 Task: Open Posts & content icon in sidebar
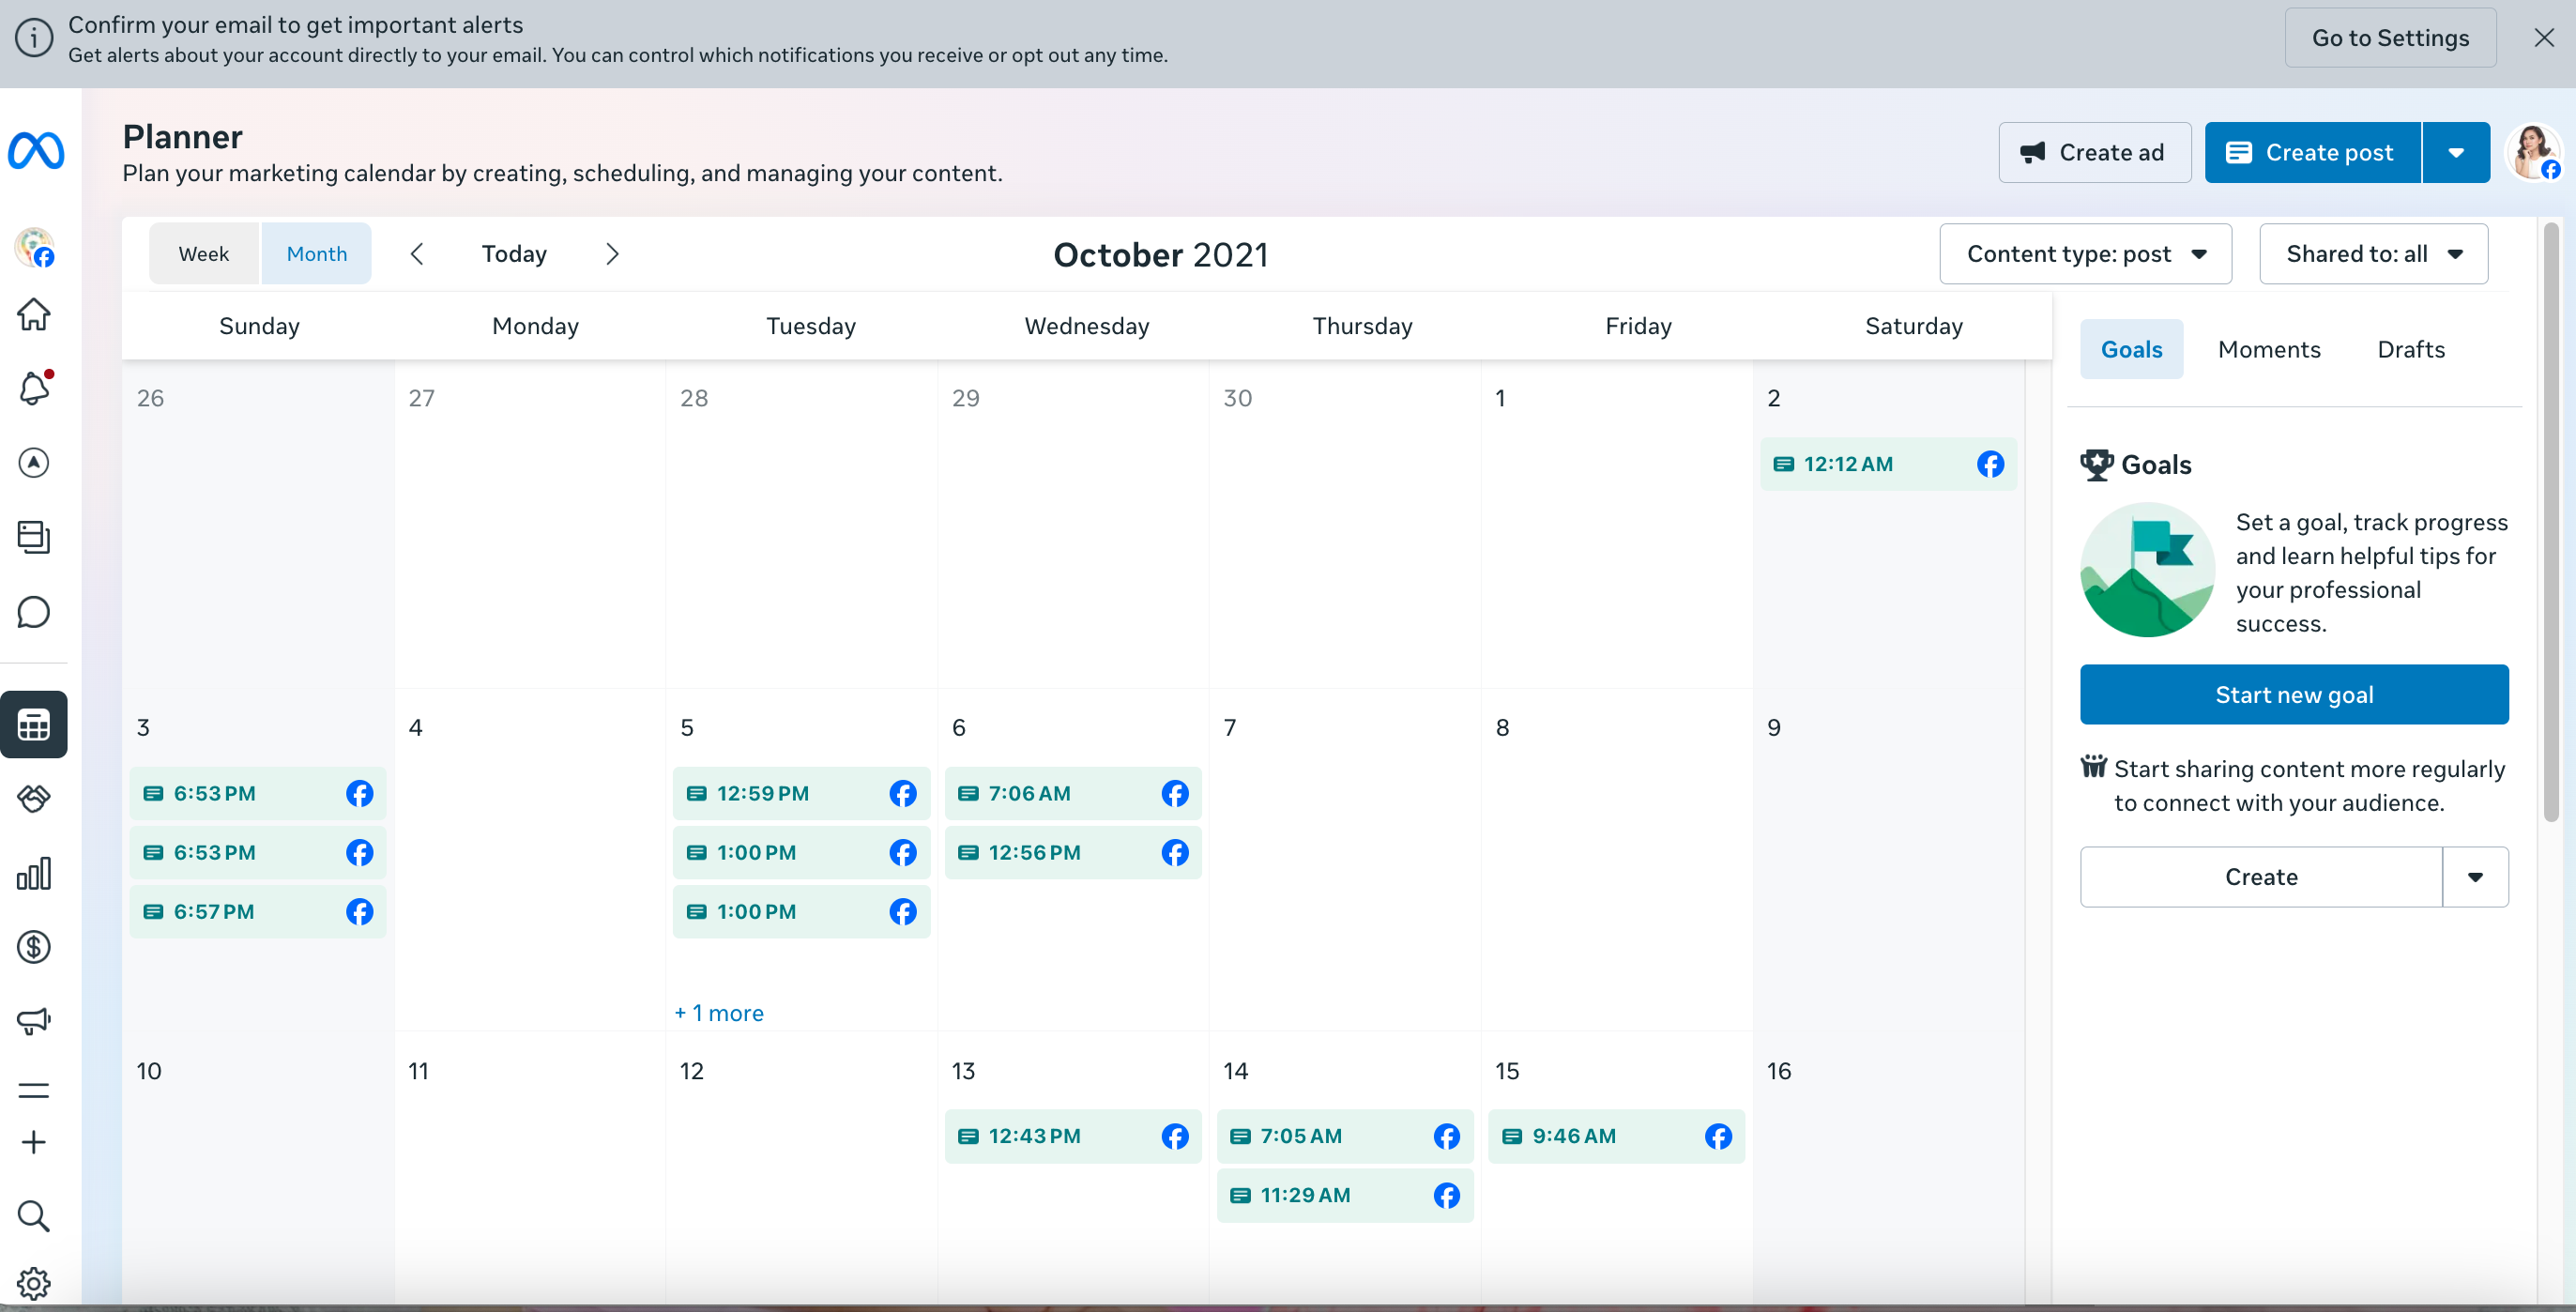point(34,537)
